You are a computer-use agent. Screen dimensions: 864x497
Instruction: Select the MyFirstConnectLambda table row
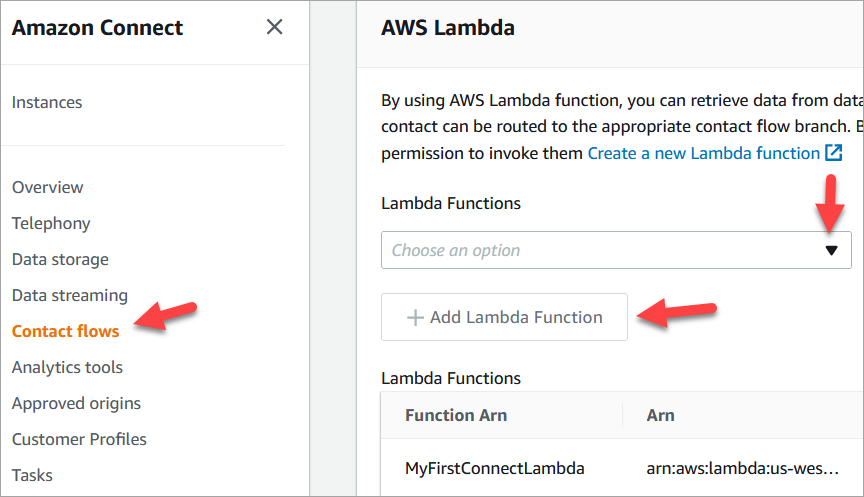(495, 468)
